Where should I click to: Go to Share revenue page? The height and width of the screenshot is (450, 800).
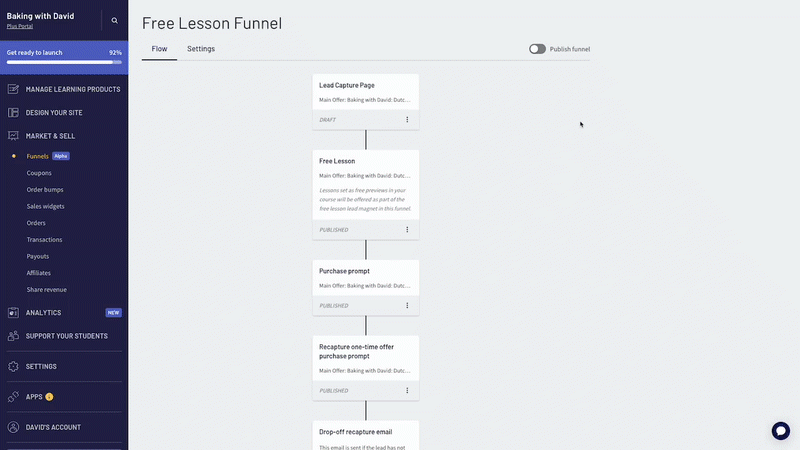coord(46,290)
